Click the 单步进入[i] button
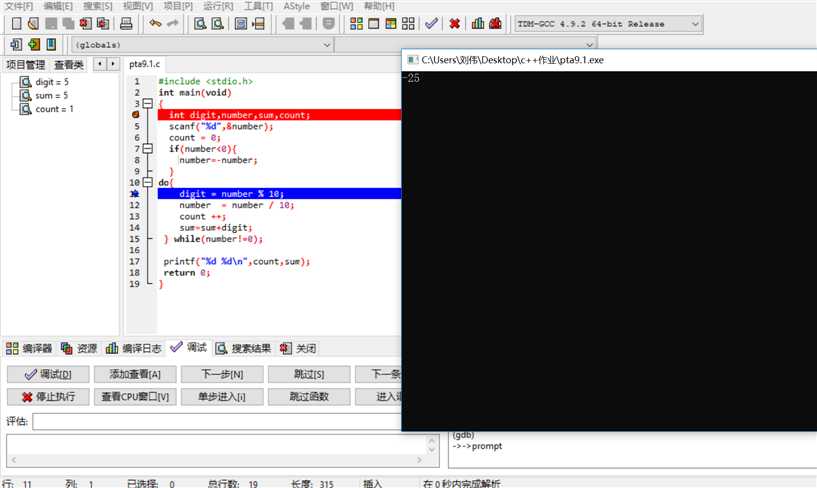Screen dimensions: 817x488 click(222, 396)
